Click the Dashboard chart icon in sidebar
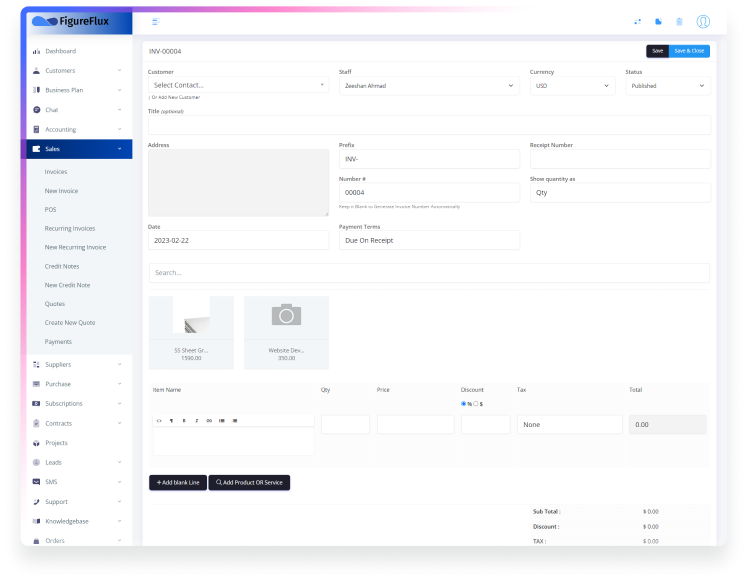Viewport: 747px width, 581px height. click(36, 51)
